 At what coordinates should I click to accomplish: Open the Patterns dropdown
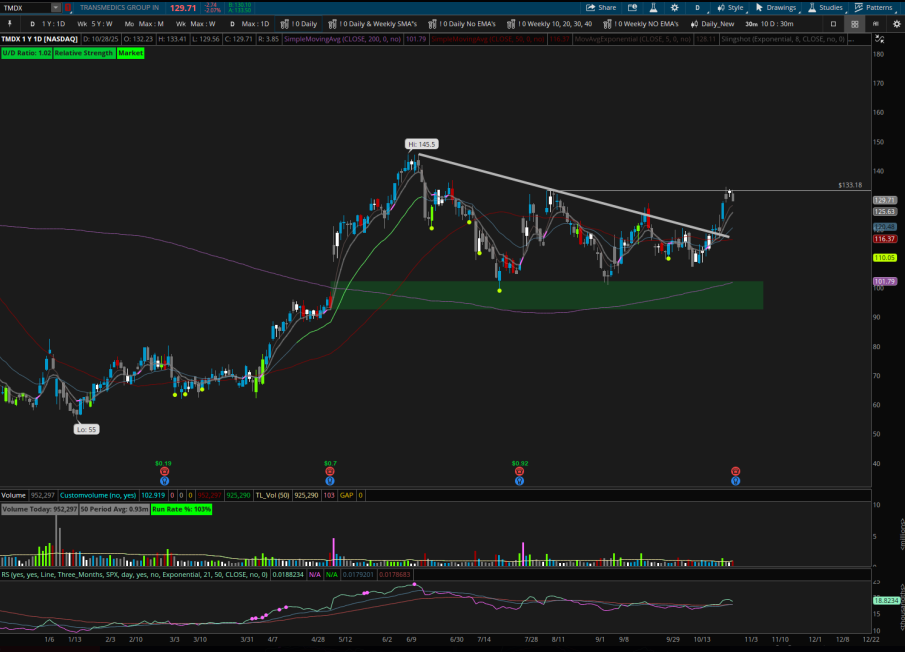coord(874,8)
